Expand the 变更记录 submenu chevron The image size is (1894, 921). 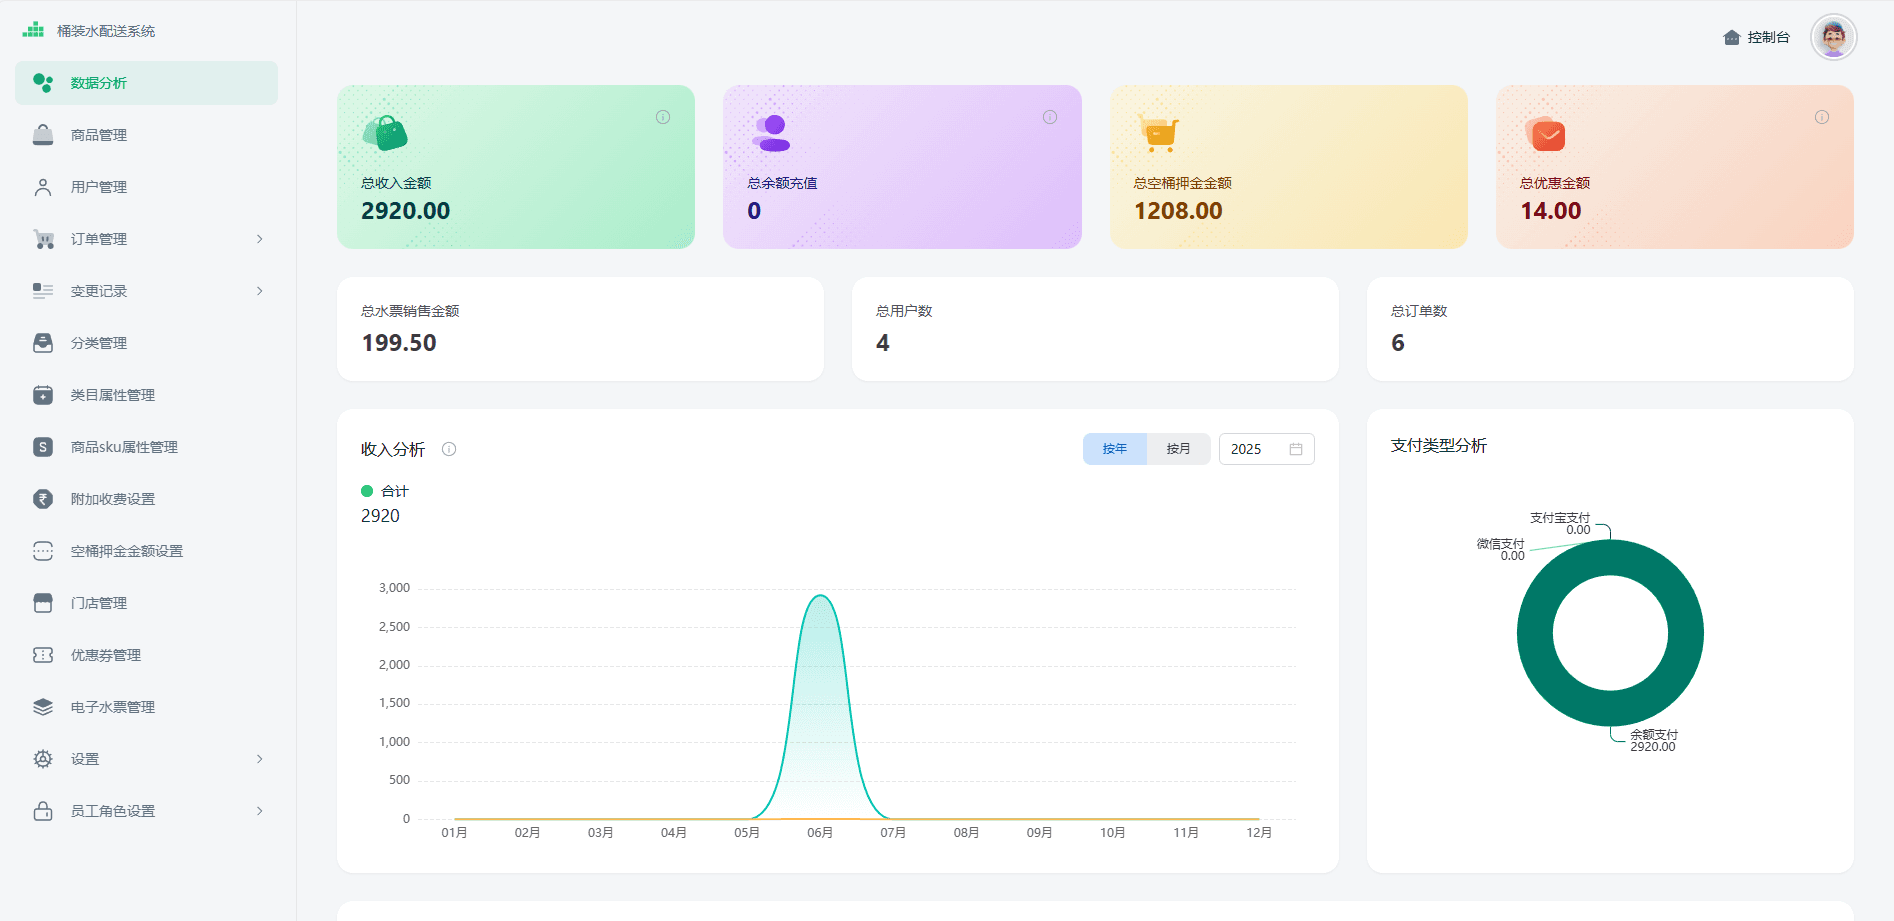tap(260, 291)
